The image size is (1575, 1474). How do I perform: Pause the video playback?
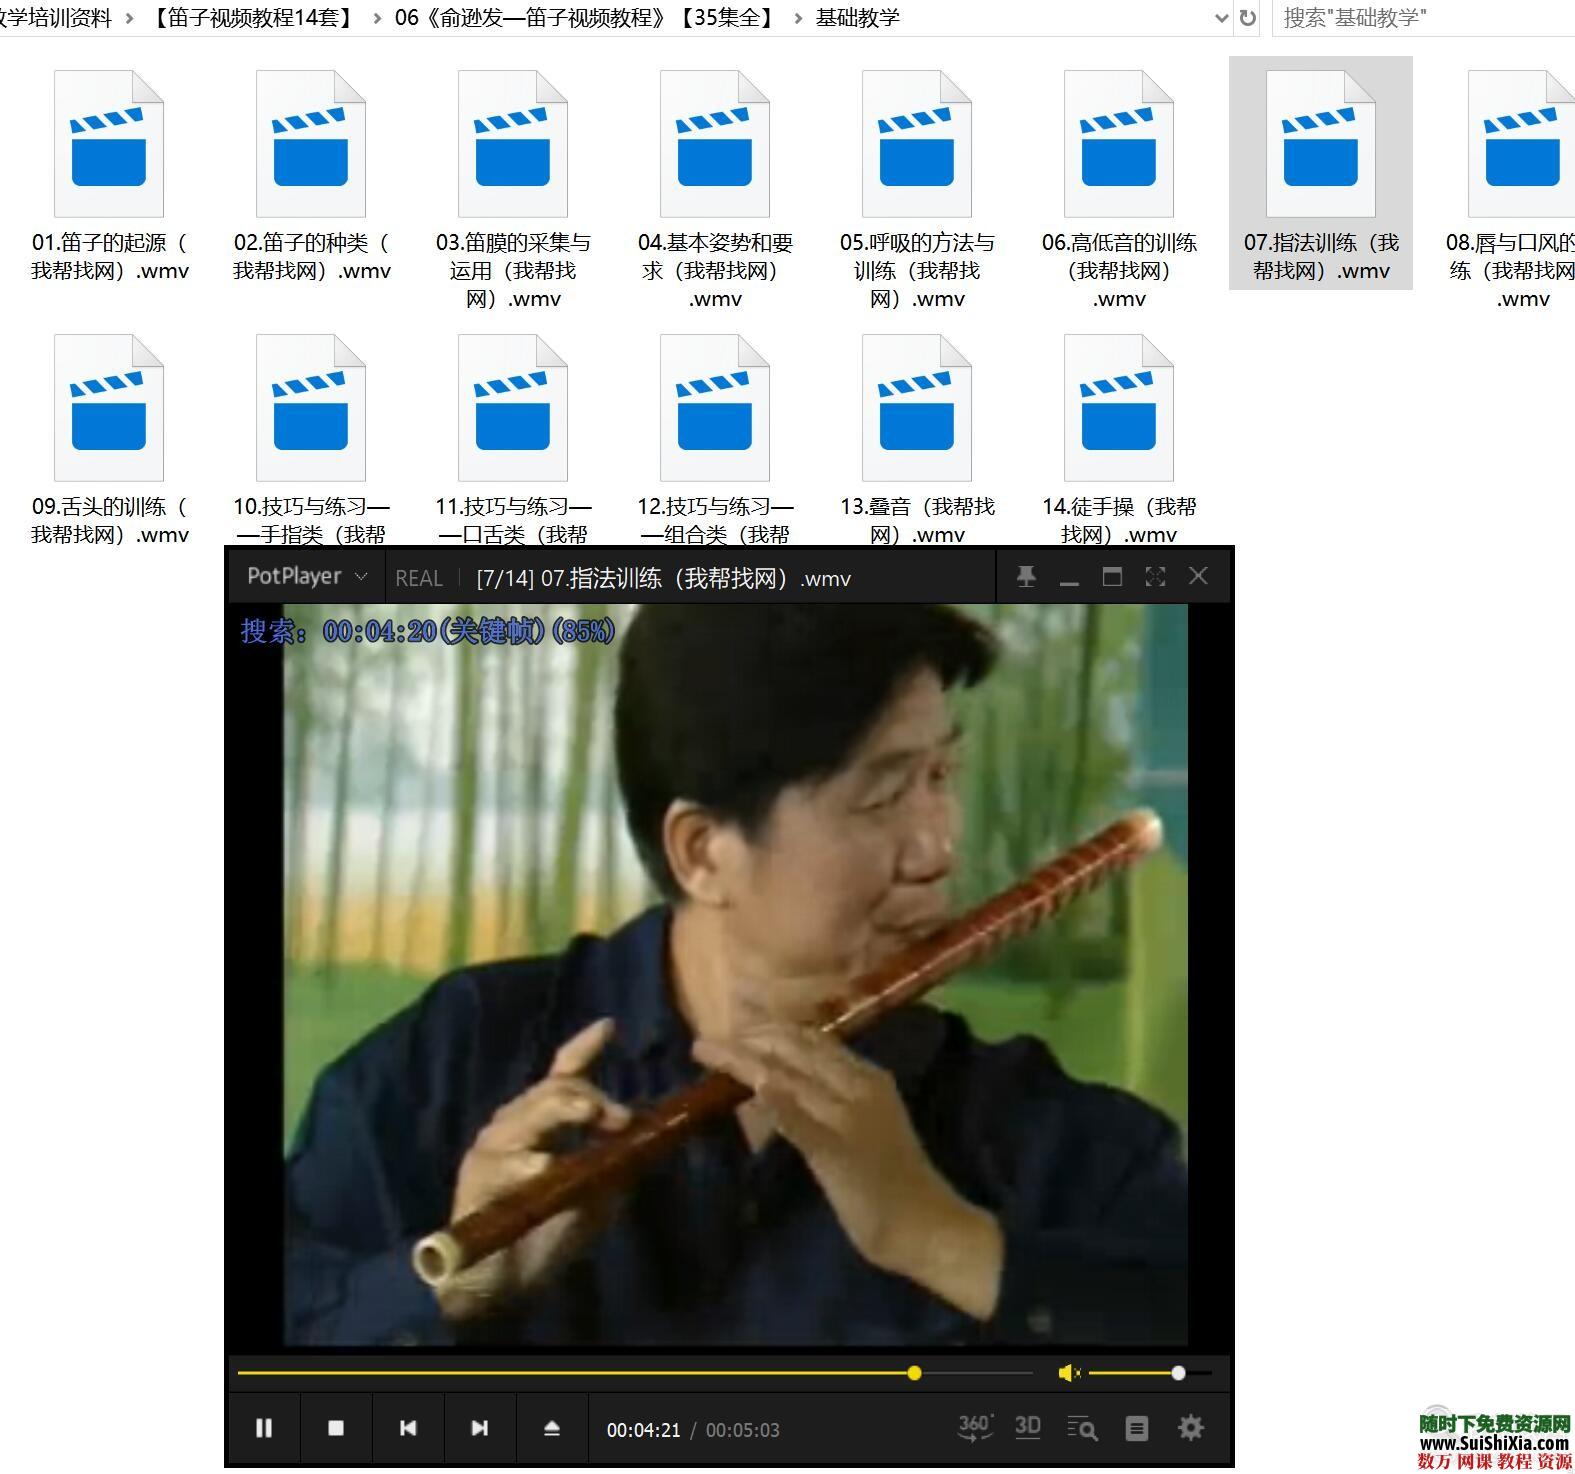coord(264,1428)
